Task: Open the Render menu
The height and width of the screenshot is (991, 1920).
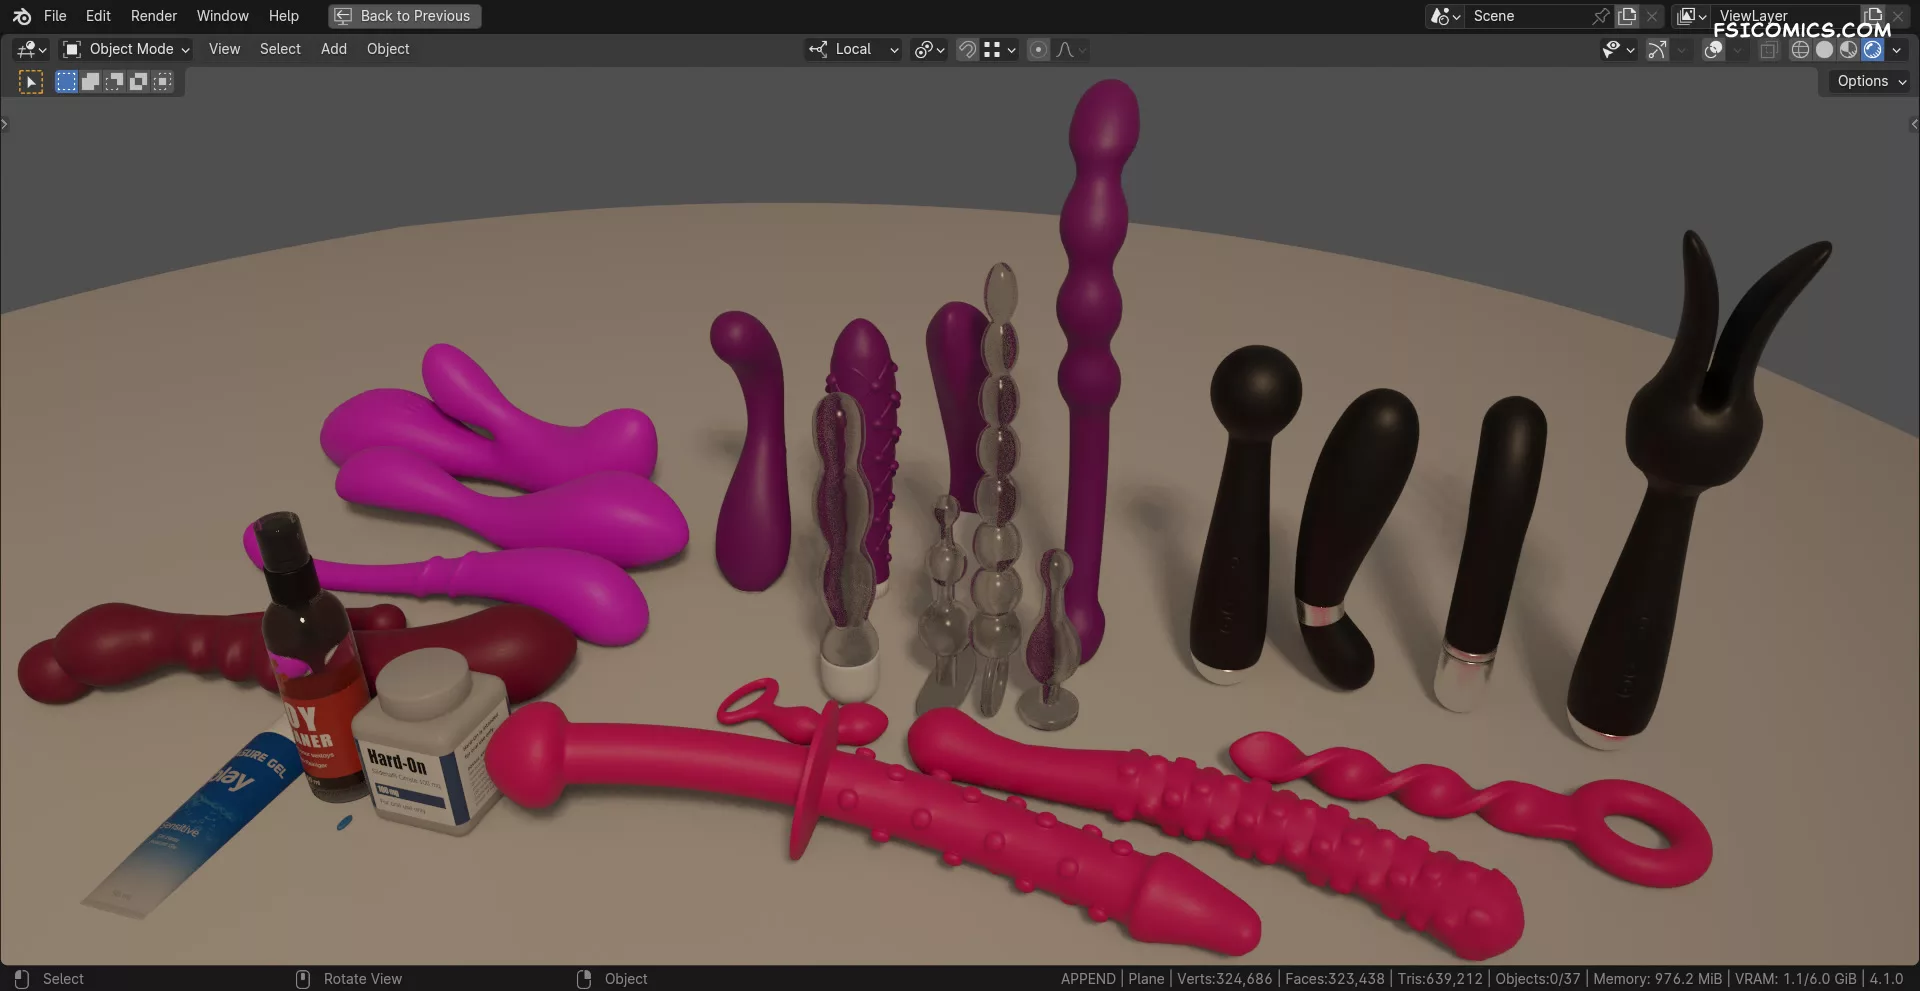Action: pyautogui.click(x=154, y=16)
